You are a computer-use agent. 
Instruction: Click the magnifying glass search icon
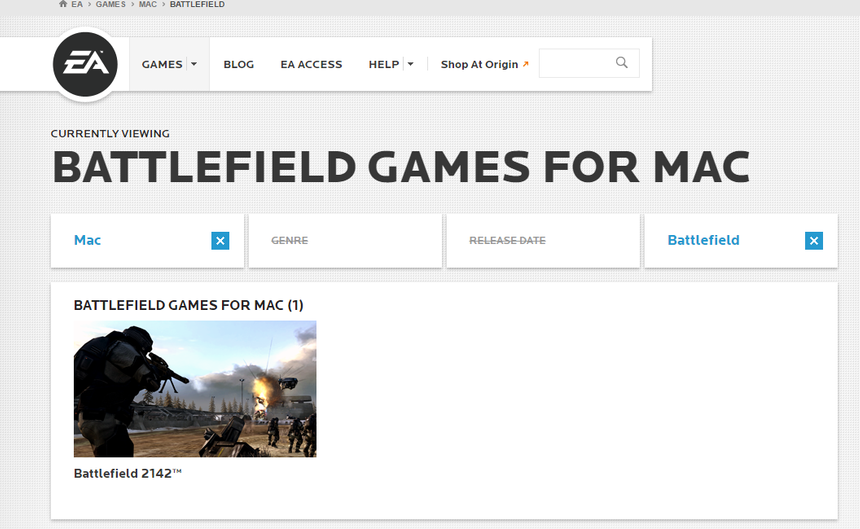pos(622,63)
